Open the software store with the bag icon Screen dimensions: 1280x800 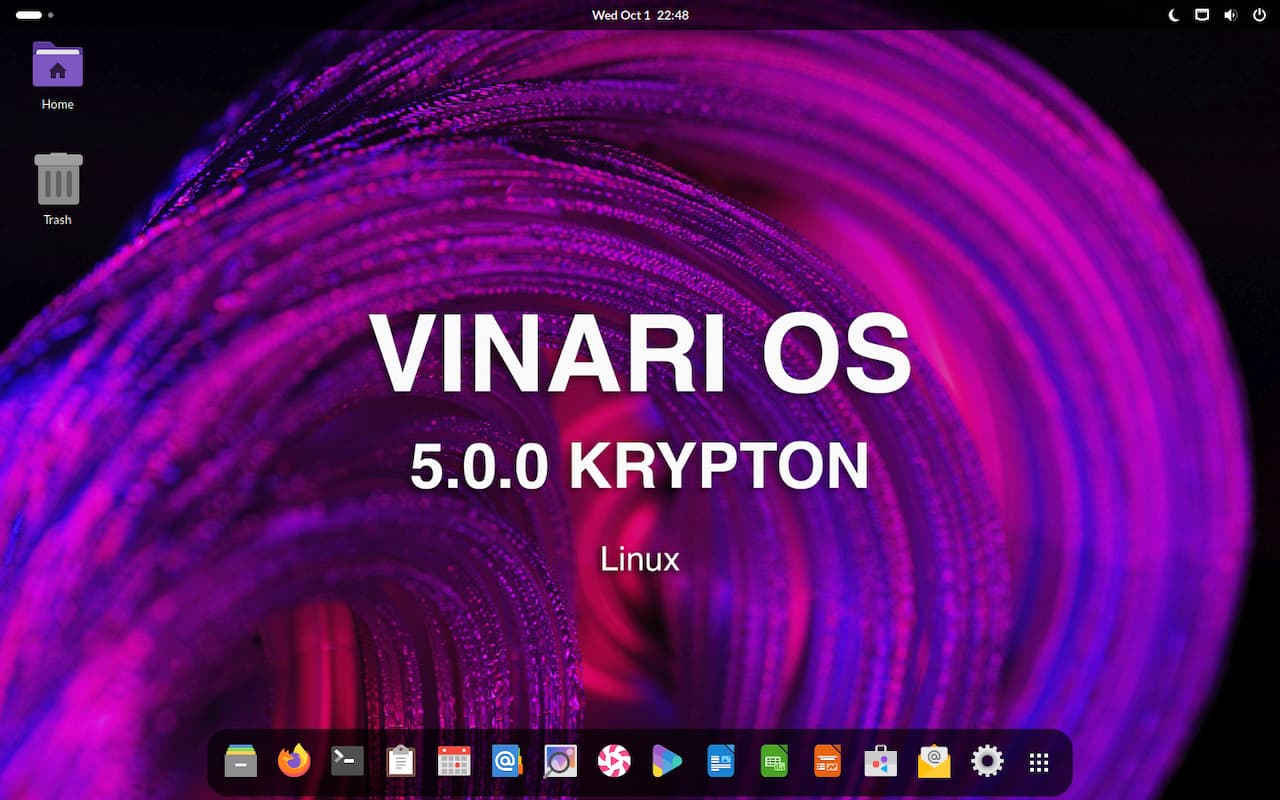pos(880,761)
